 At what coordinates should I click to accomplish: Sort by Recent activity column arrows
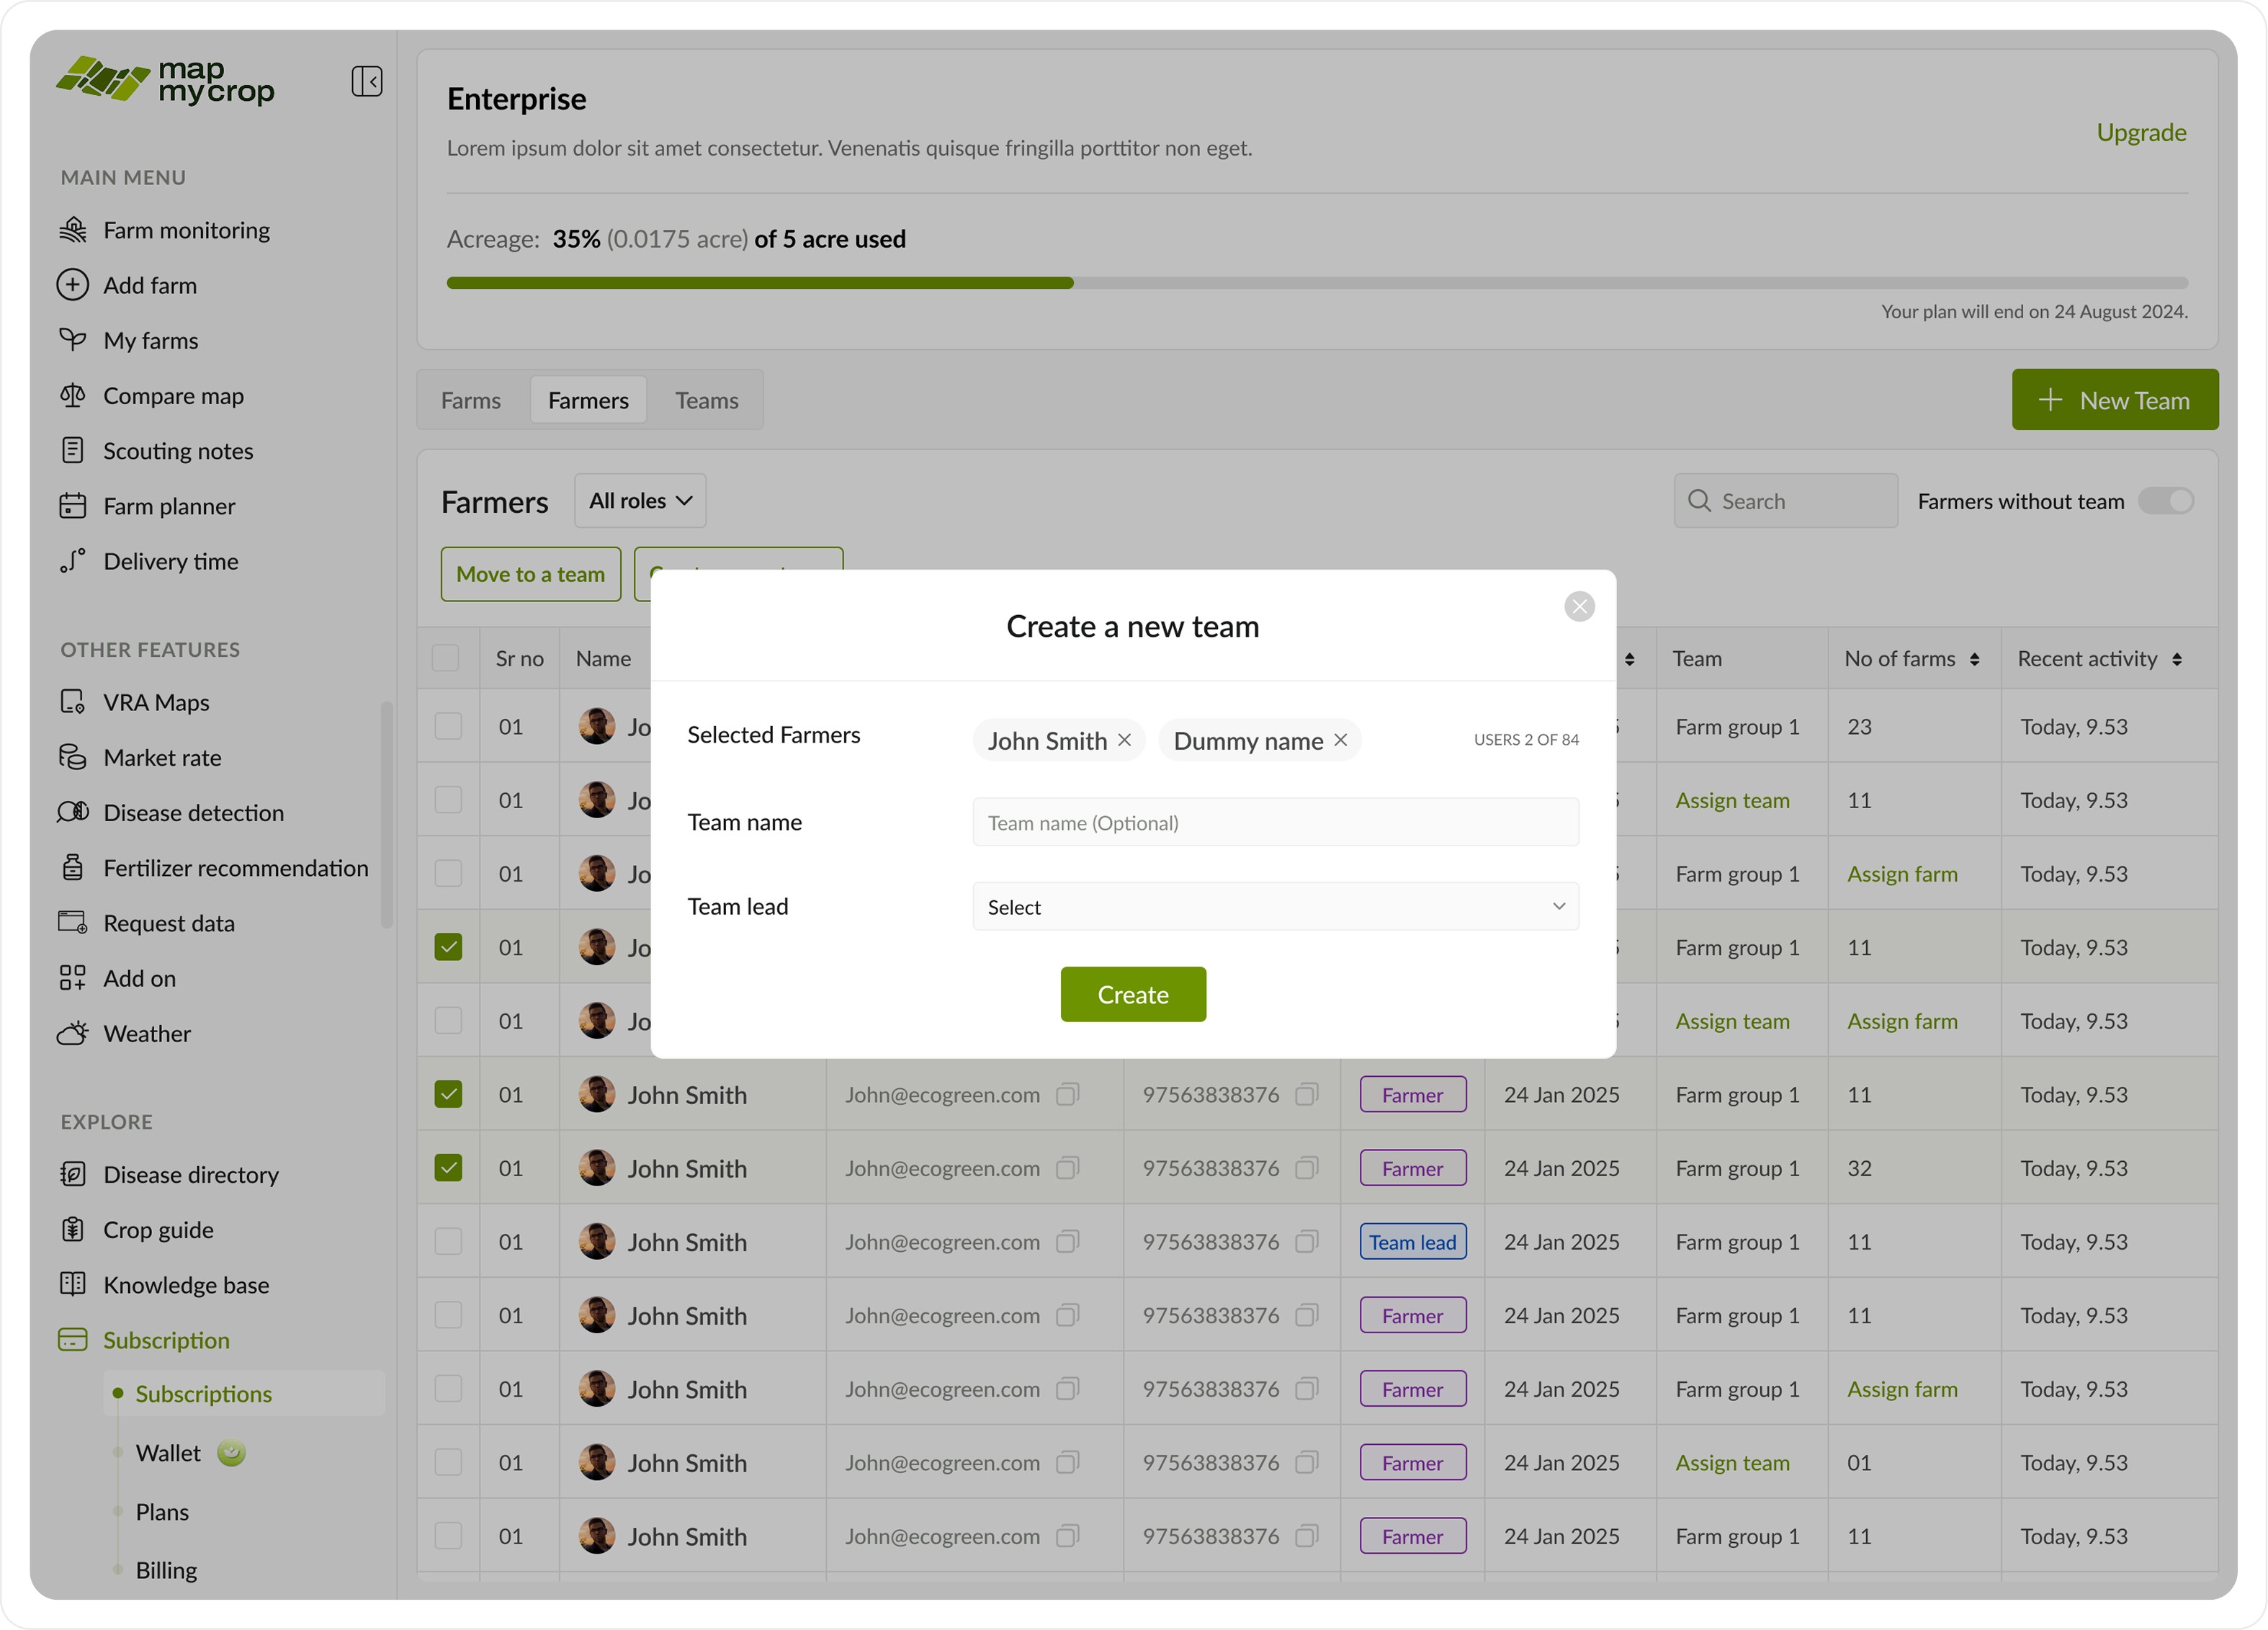coord(2176,659)
